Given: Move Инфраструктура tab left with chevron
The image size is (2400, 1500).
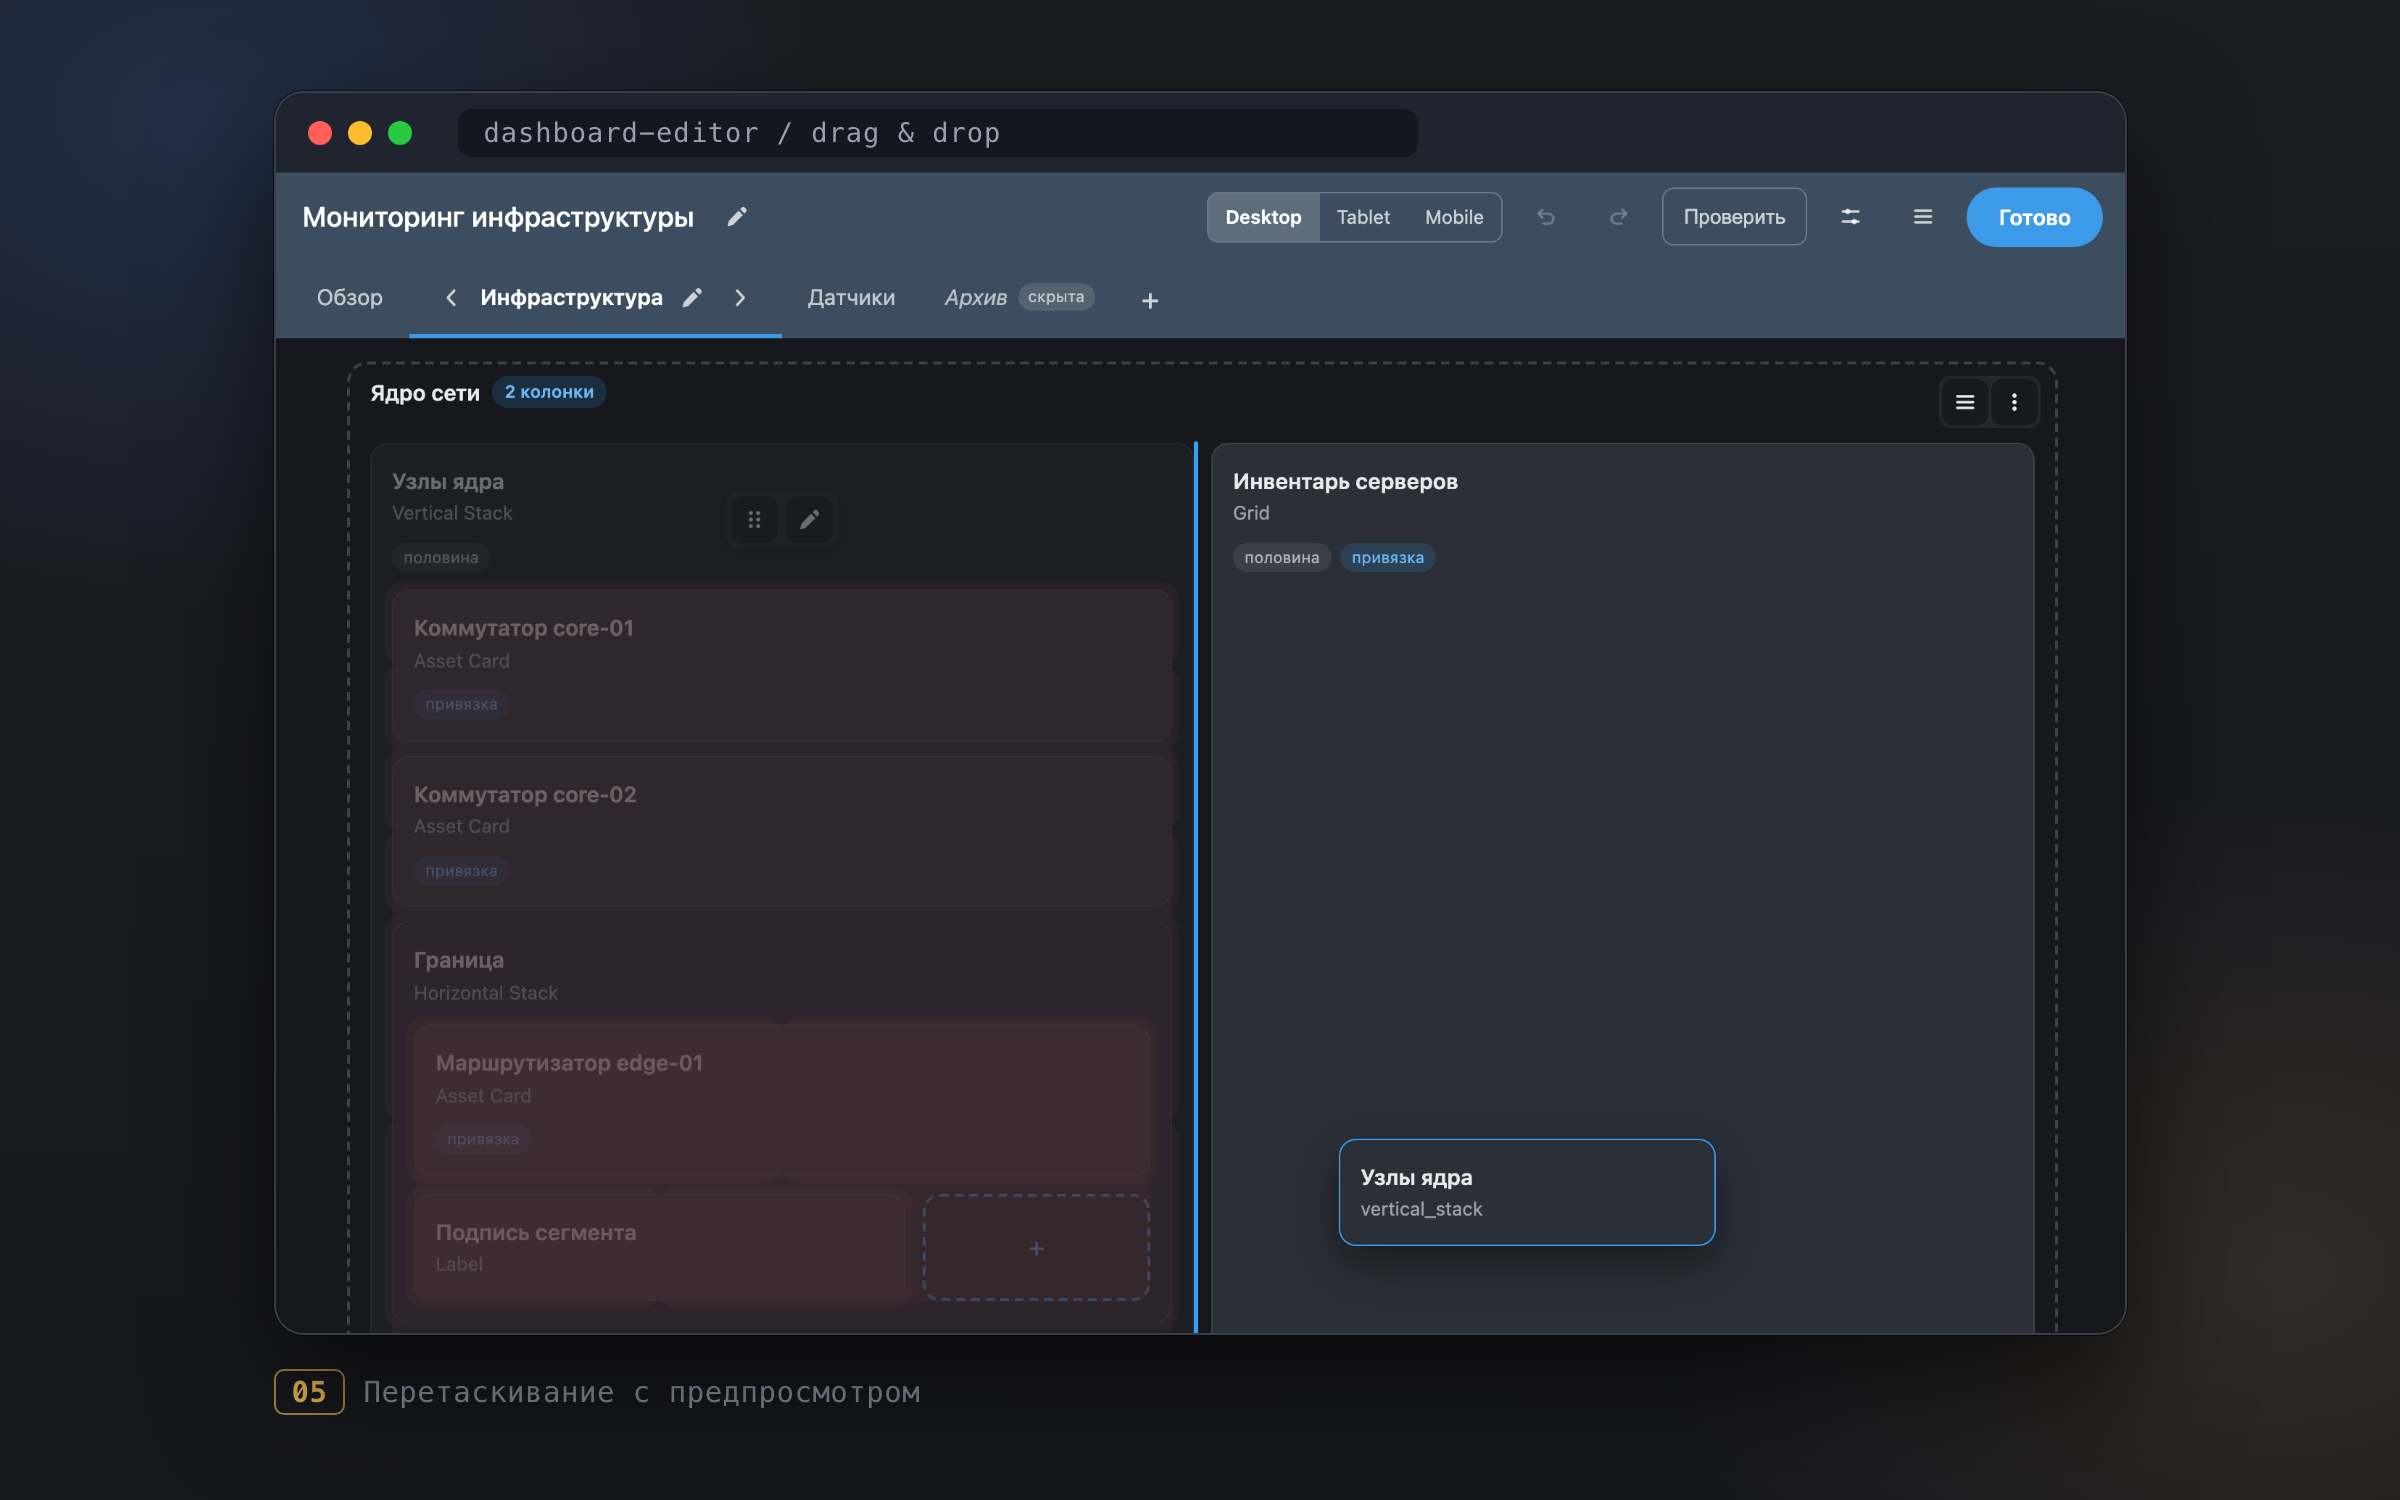Looking at the screenshot, I should click(451, 298).
